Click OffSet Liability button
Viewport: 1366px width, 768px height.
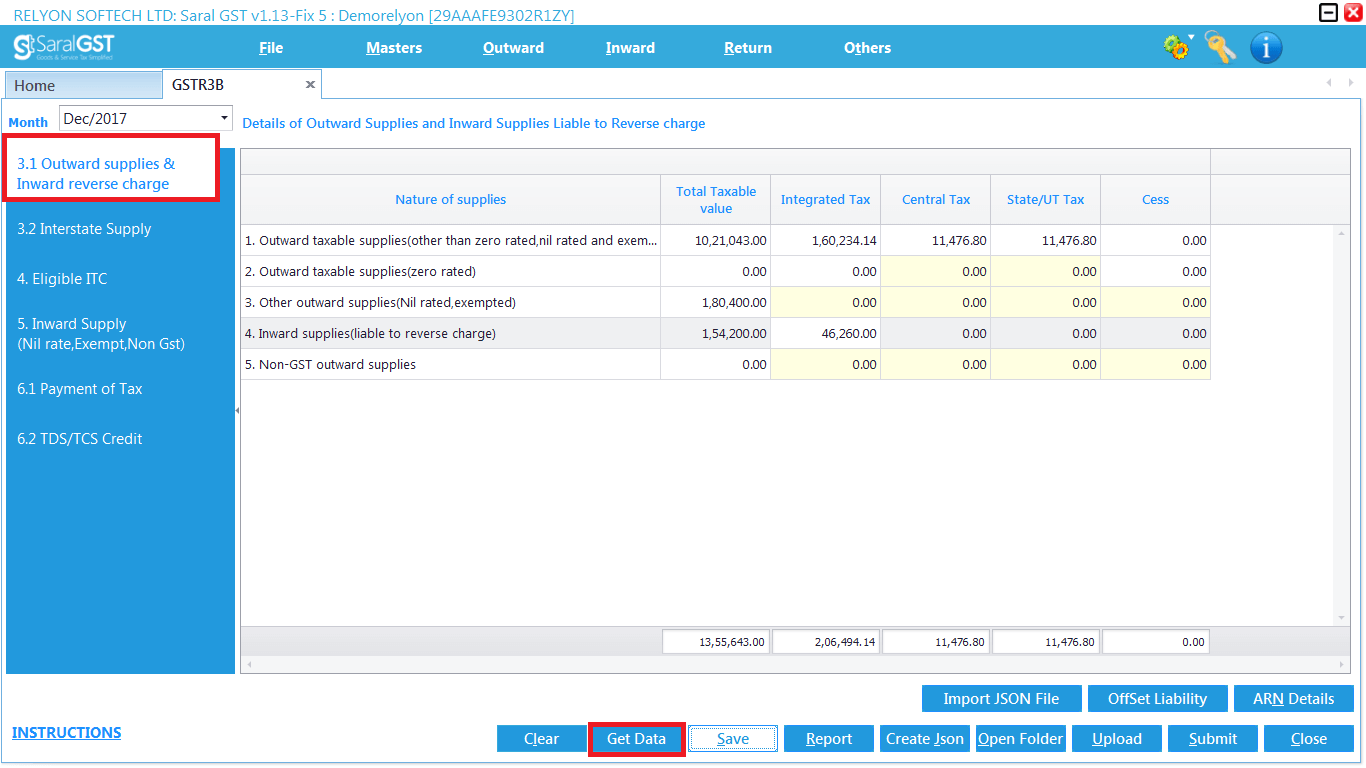[x=1157, y=699]
